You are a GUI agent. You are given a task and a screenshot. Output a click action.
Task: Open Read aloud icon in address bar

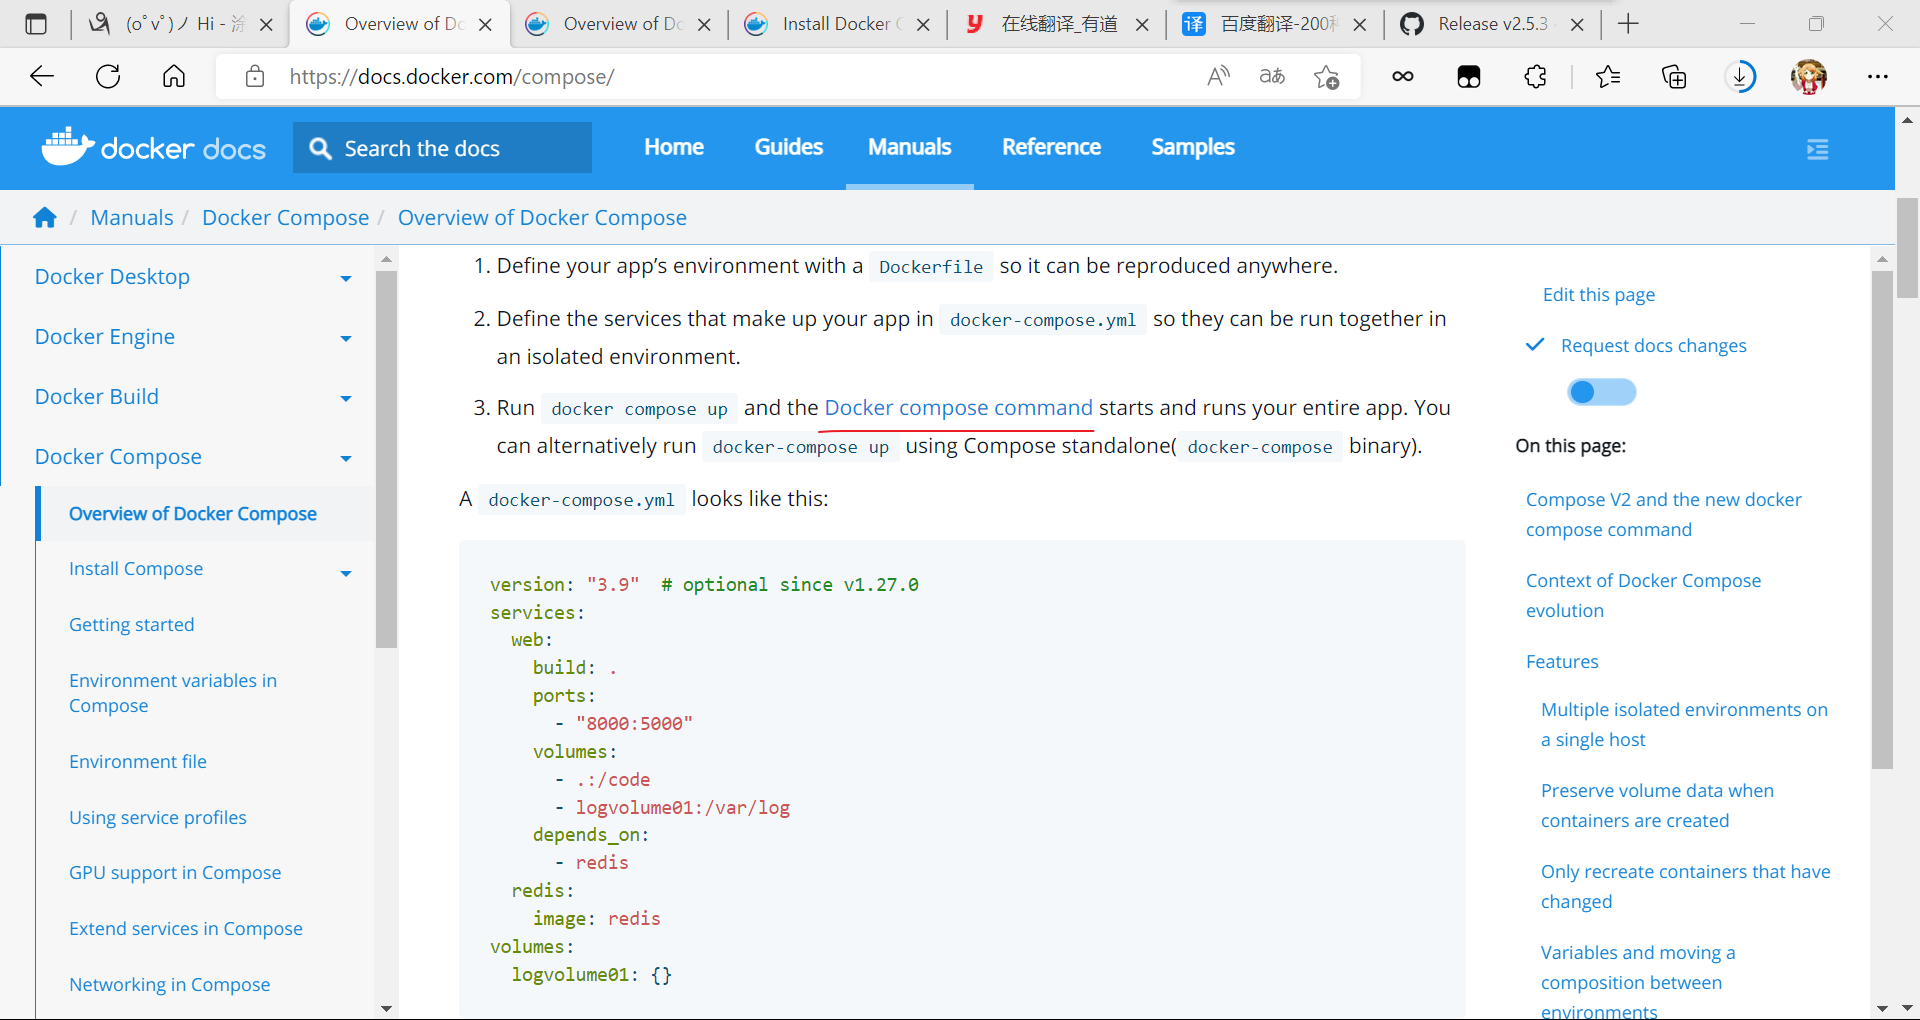click(1218, 77)
